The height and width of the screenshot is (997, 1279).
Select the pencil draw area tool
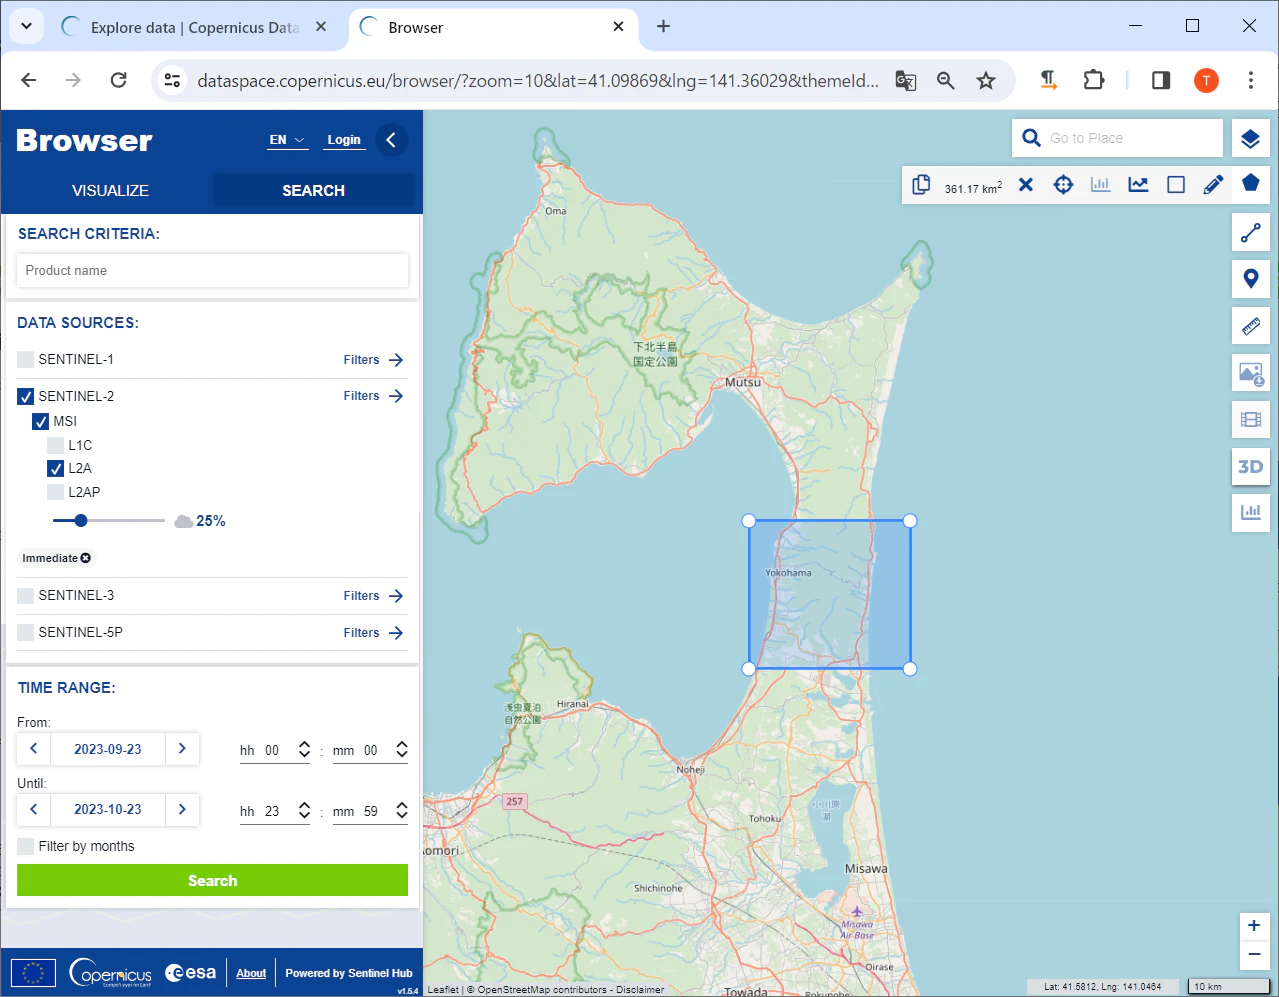(1213, 185)
